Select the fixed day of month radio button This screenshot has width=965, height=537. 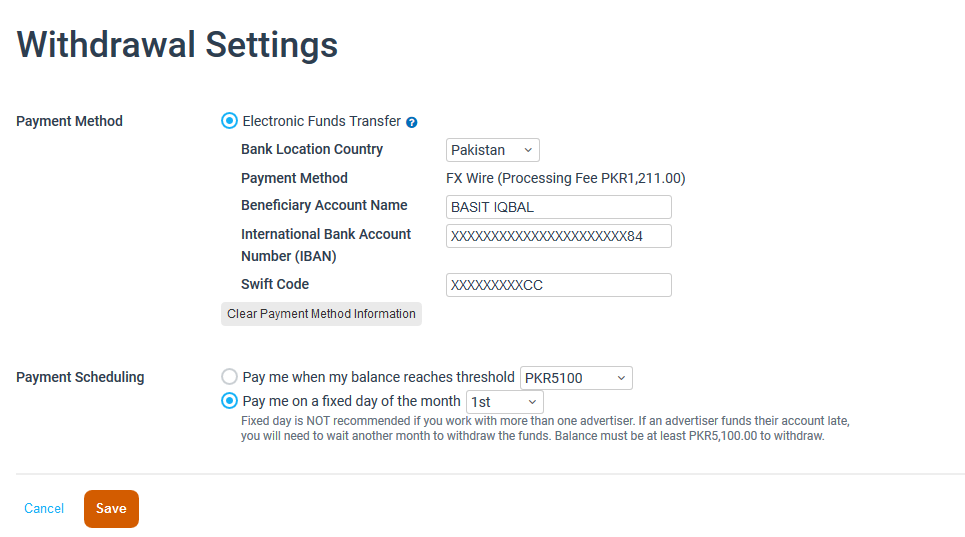click(229, 401)
